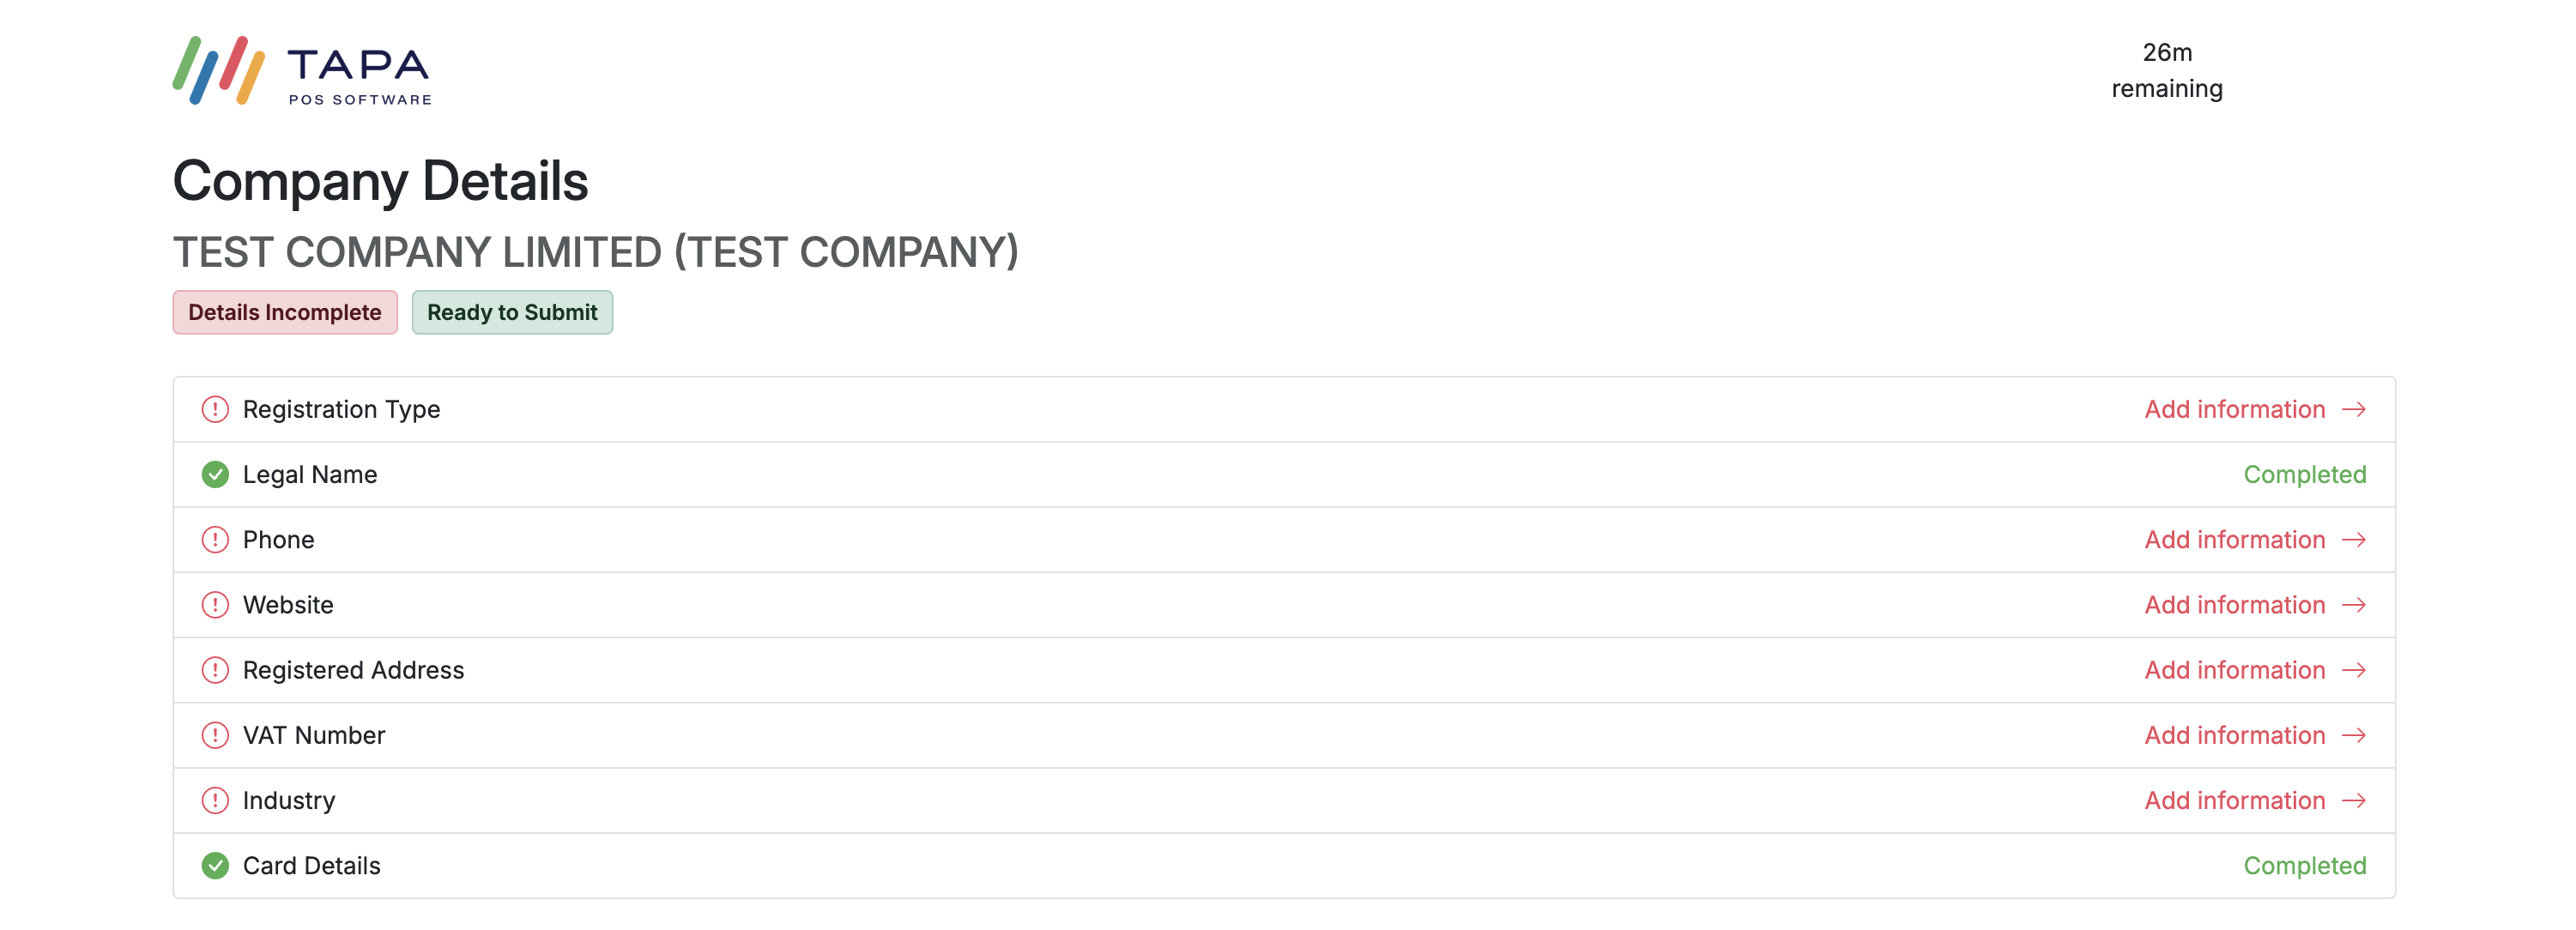Click the Details Incomplete badge
The width and height of the screenshot is (2576, 930).
(284, 311)
